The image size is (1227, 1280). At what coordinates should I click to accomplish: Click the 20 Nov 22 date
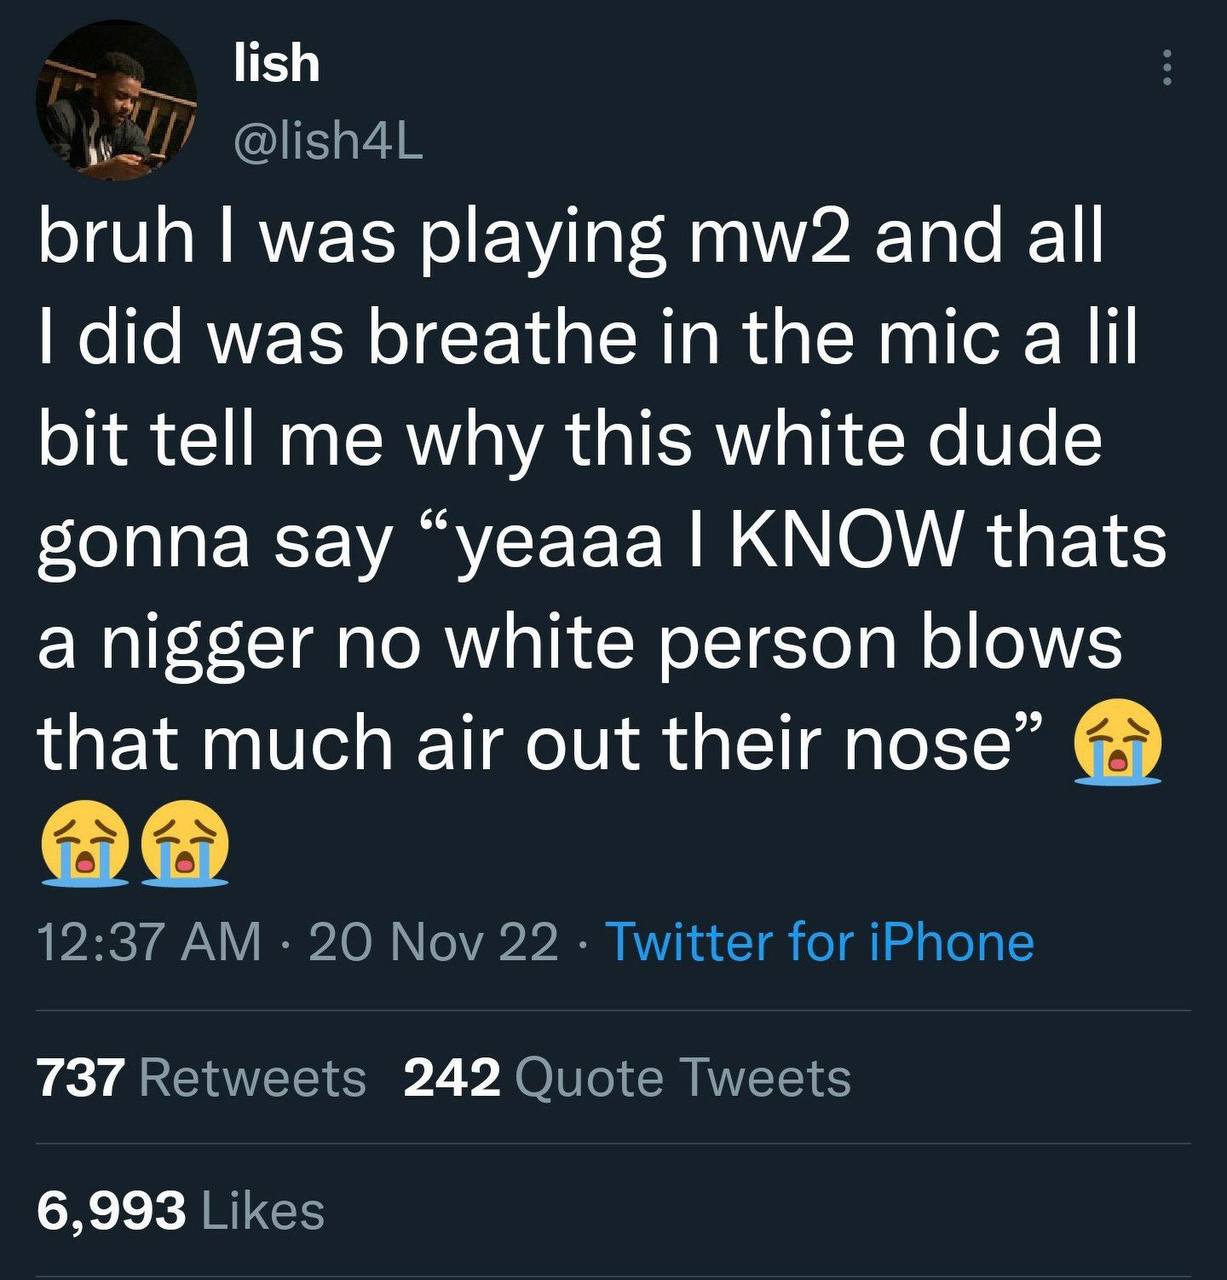click(x=434, y=942)
